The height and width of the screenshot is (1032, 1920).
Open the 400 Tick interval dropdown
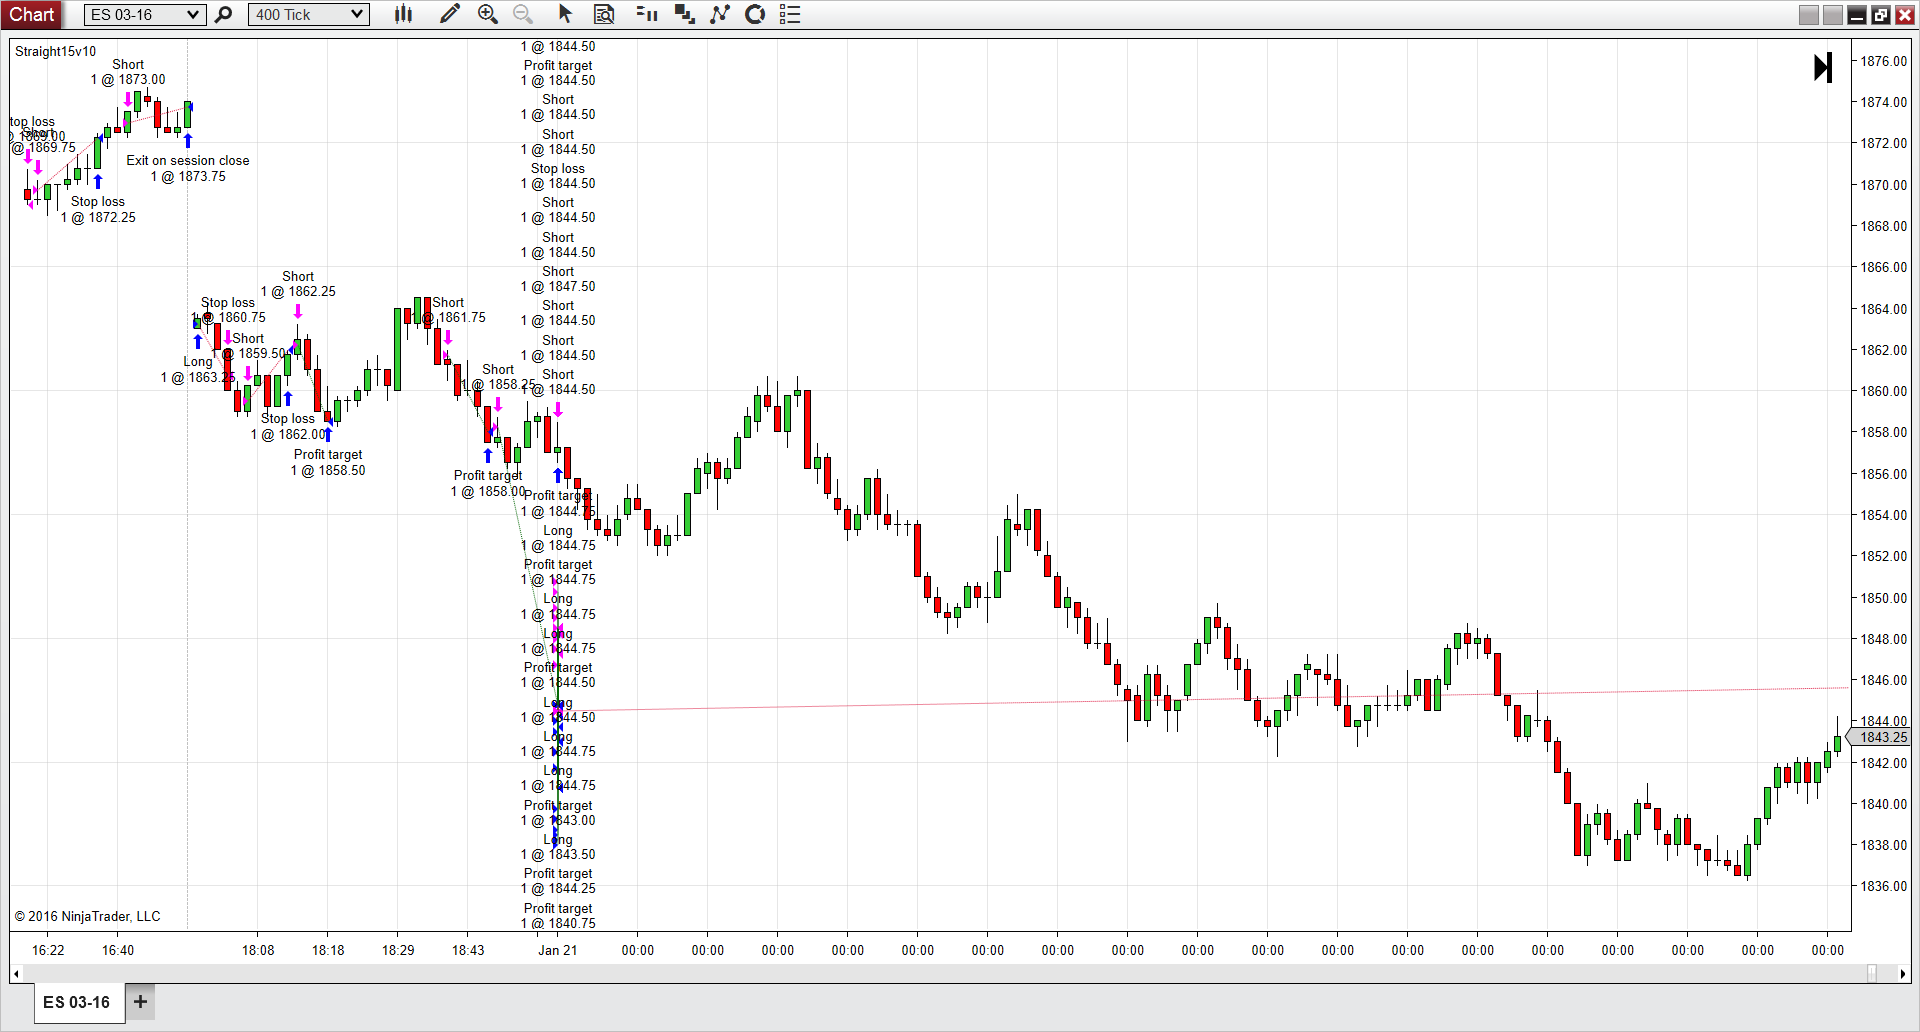coord(309,14)
